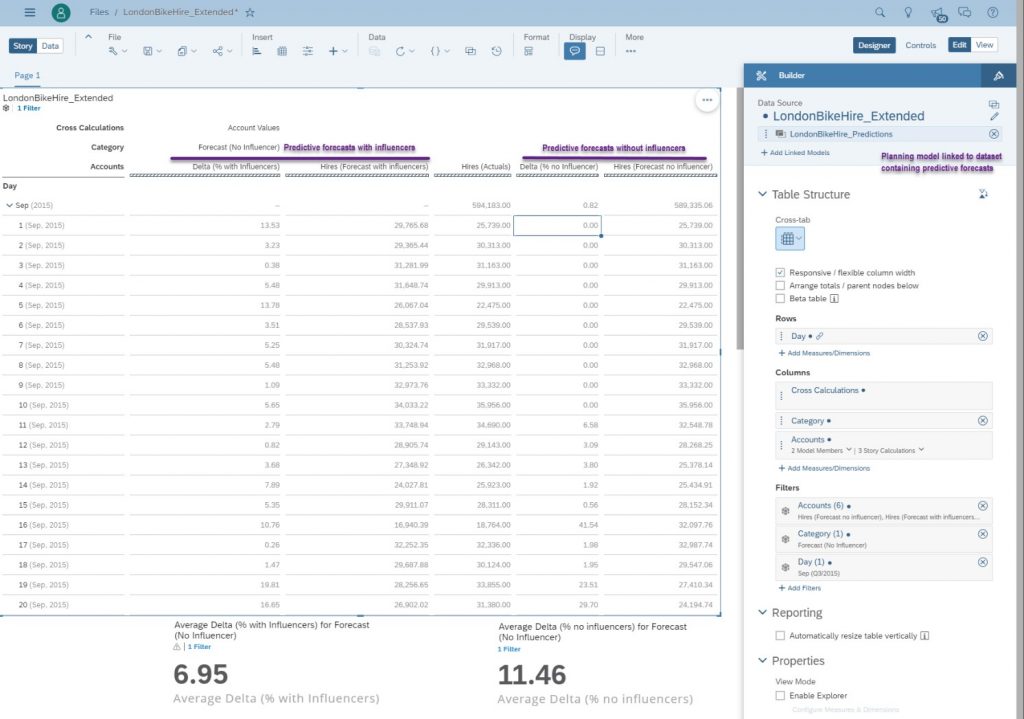1024x719 pixels.
Task: Open the plus Add dropdown under Insert
Action: pyautogui.click(x=337, y=51)
